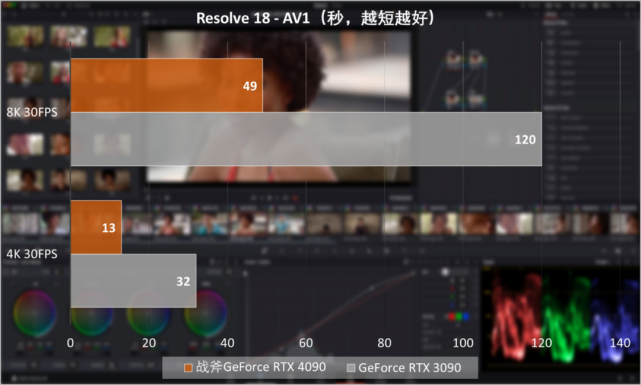This screenshot has height=385, width=641.
Task: Click the x-axis tick label "20"
Action: tap(149, 342)
